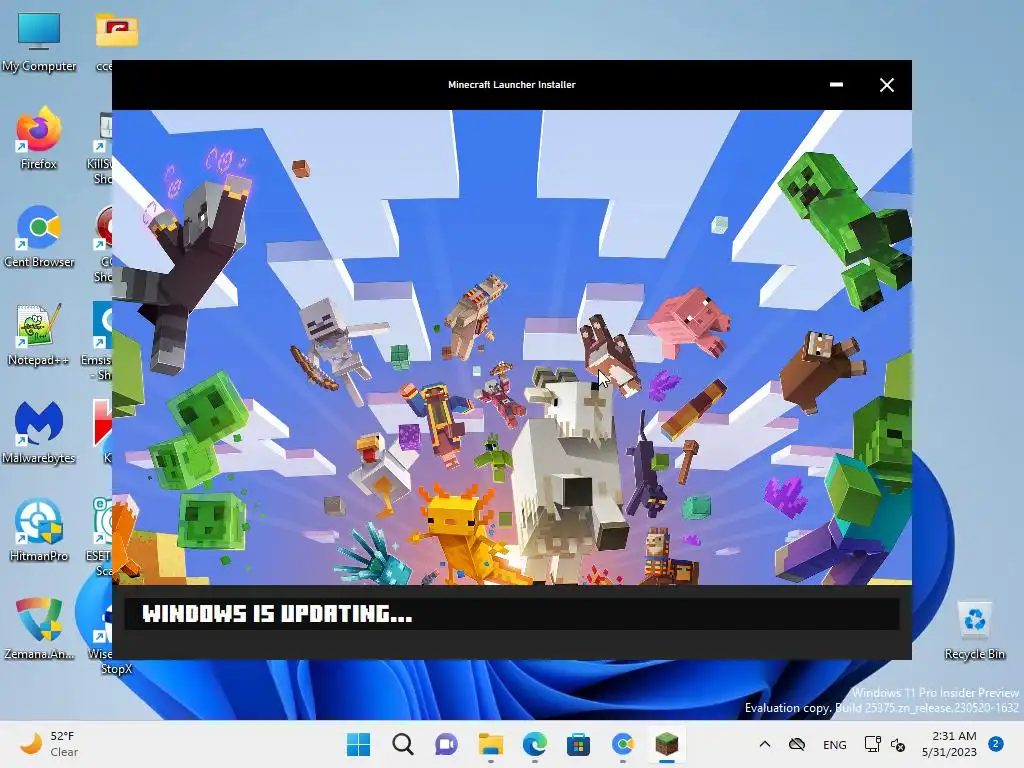The height and width of the screenshot is (768, 1024).
Task: Launch Microsoft Edge from taskbar
Action: pos(535,744)
